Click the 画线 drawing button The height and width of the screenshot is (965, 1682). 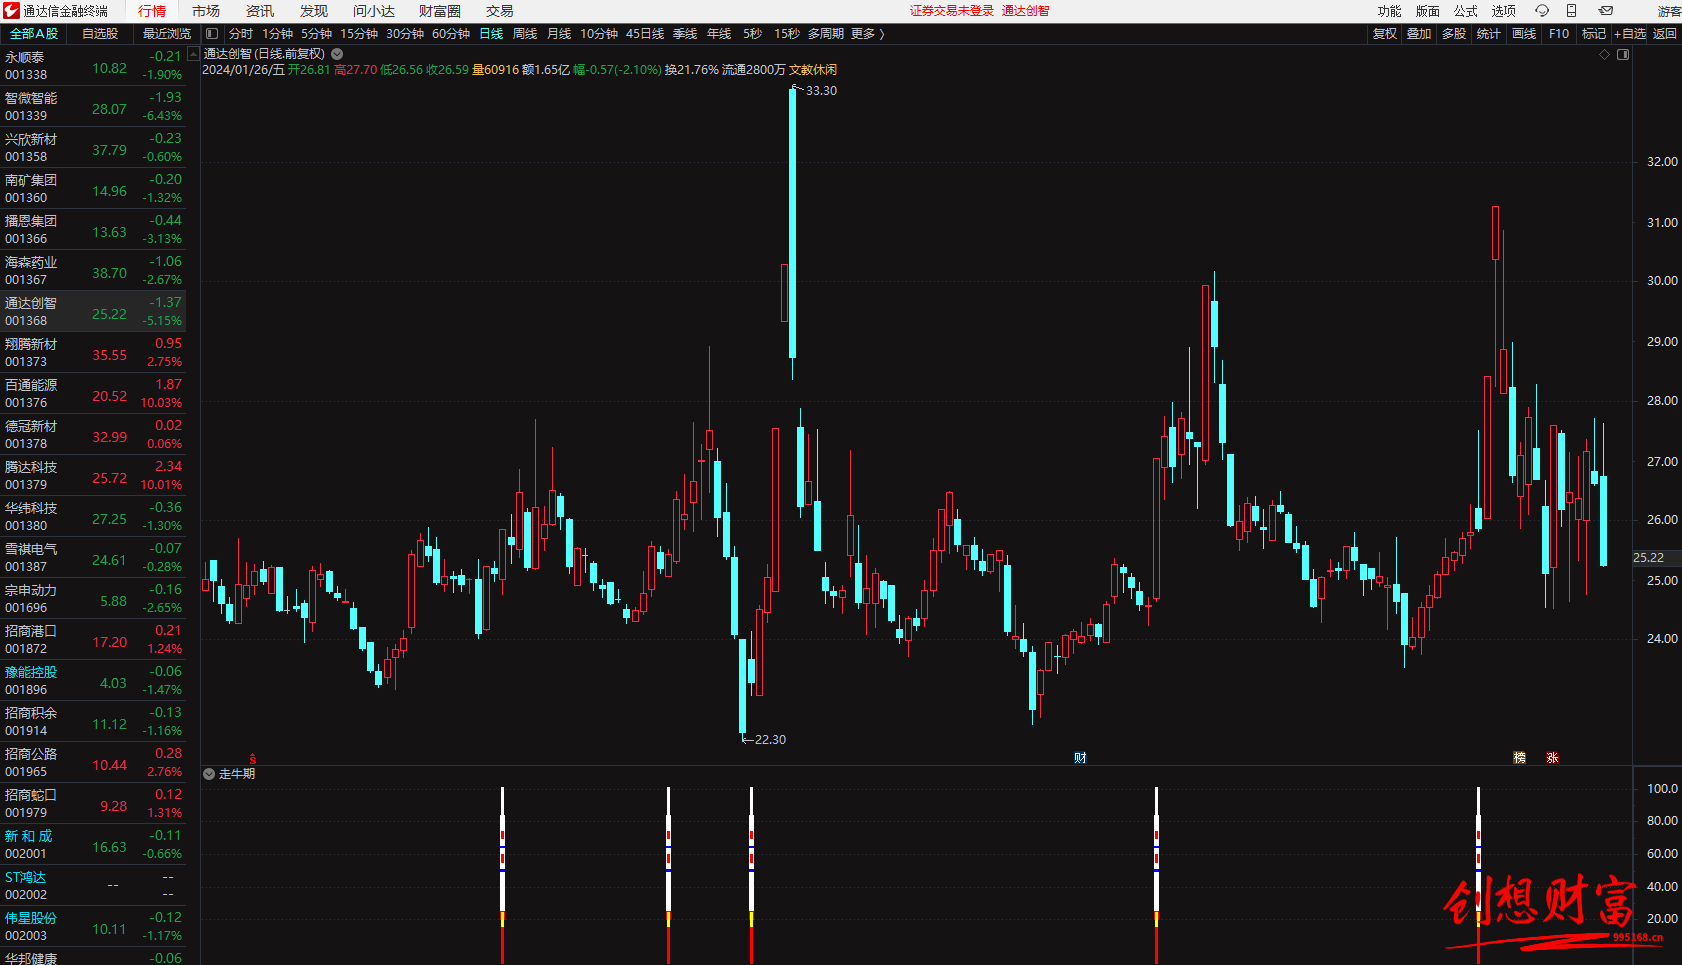coord(1524,34)
